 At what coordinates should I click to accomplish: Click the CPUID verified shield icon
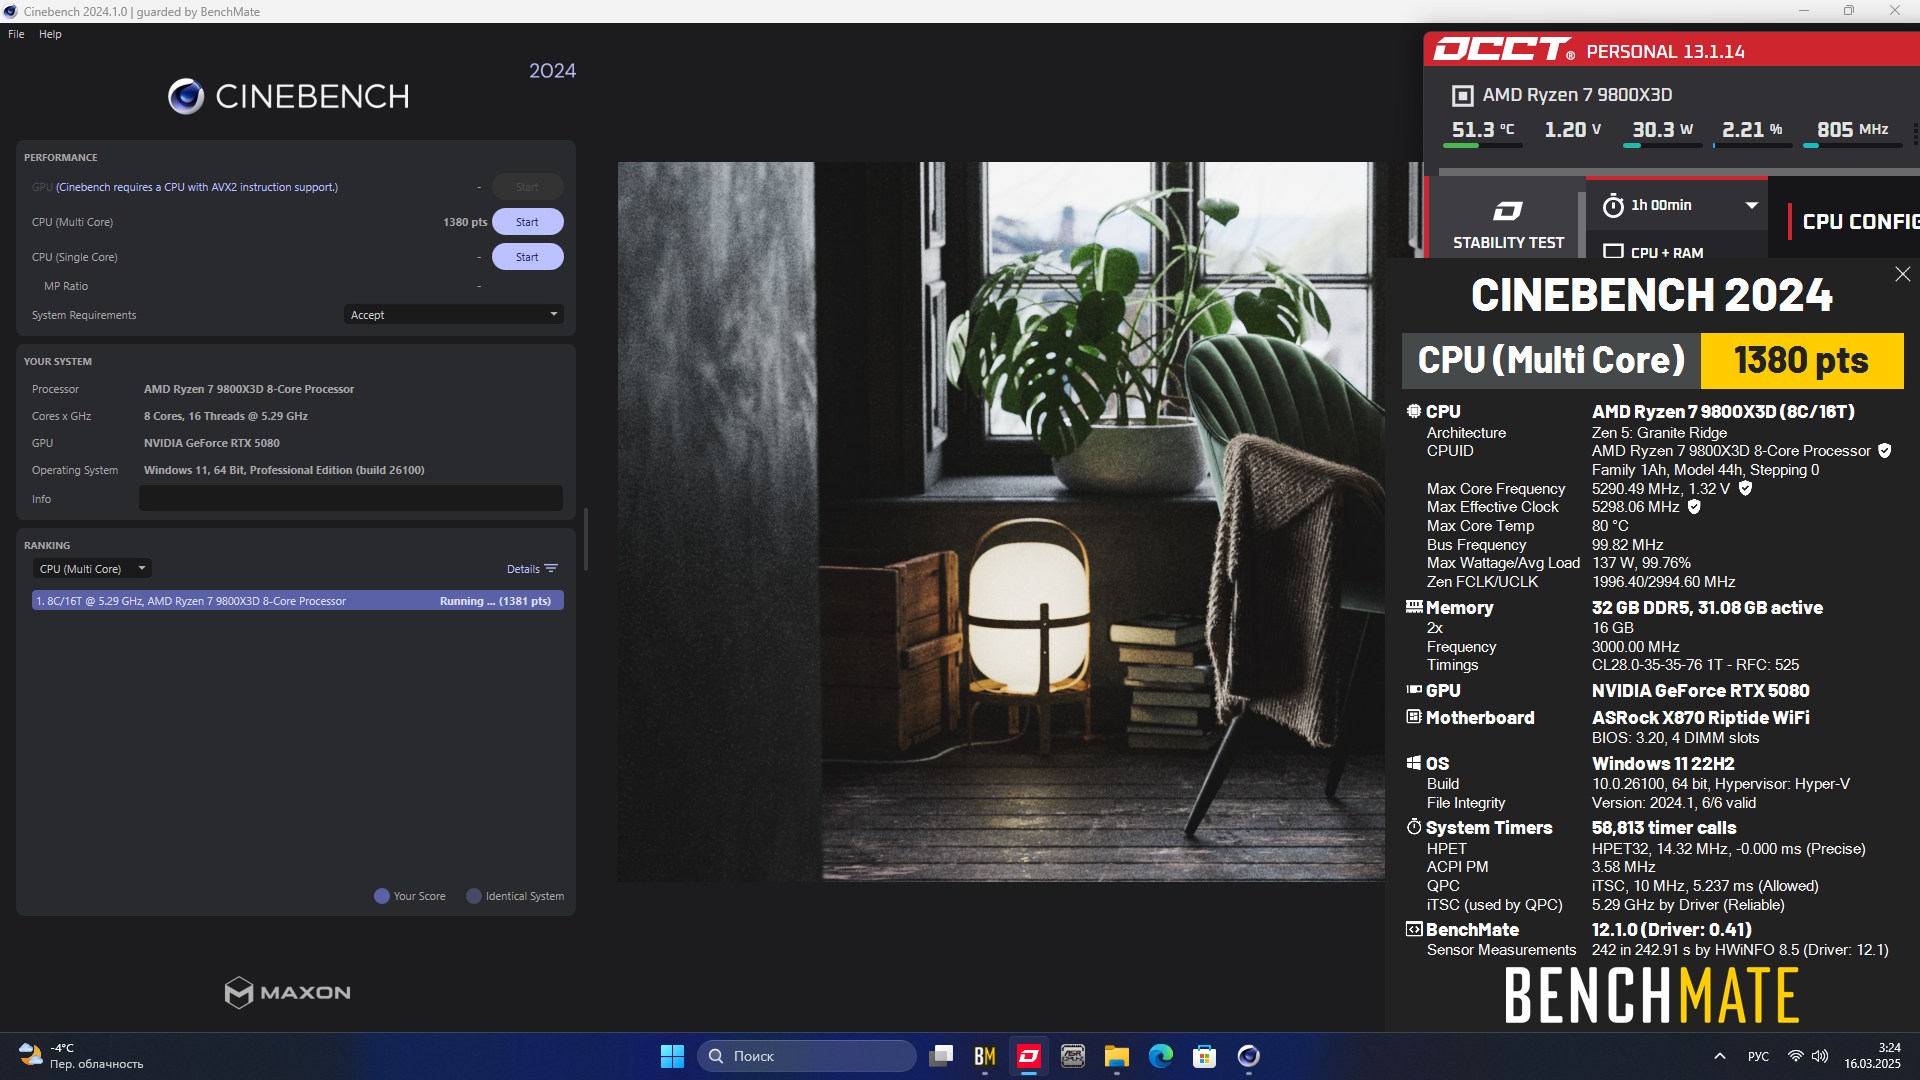(1884, 451)
